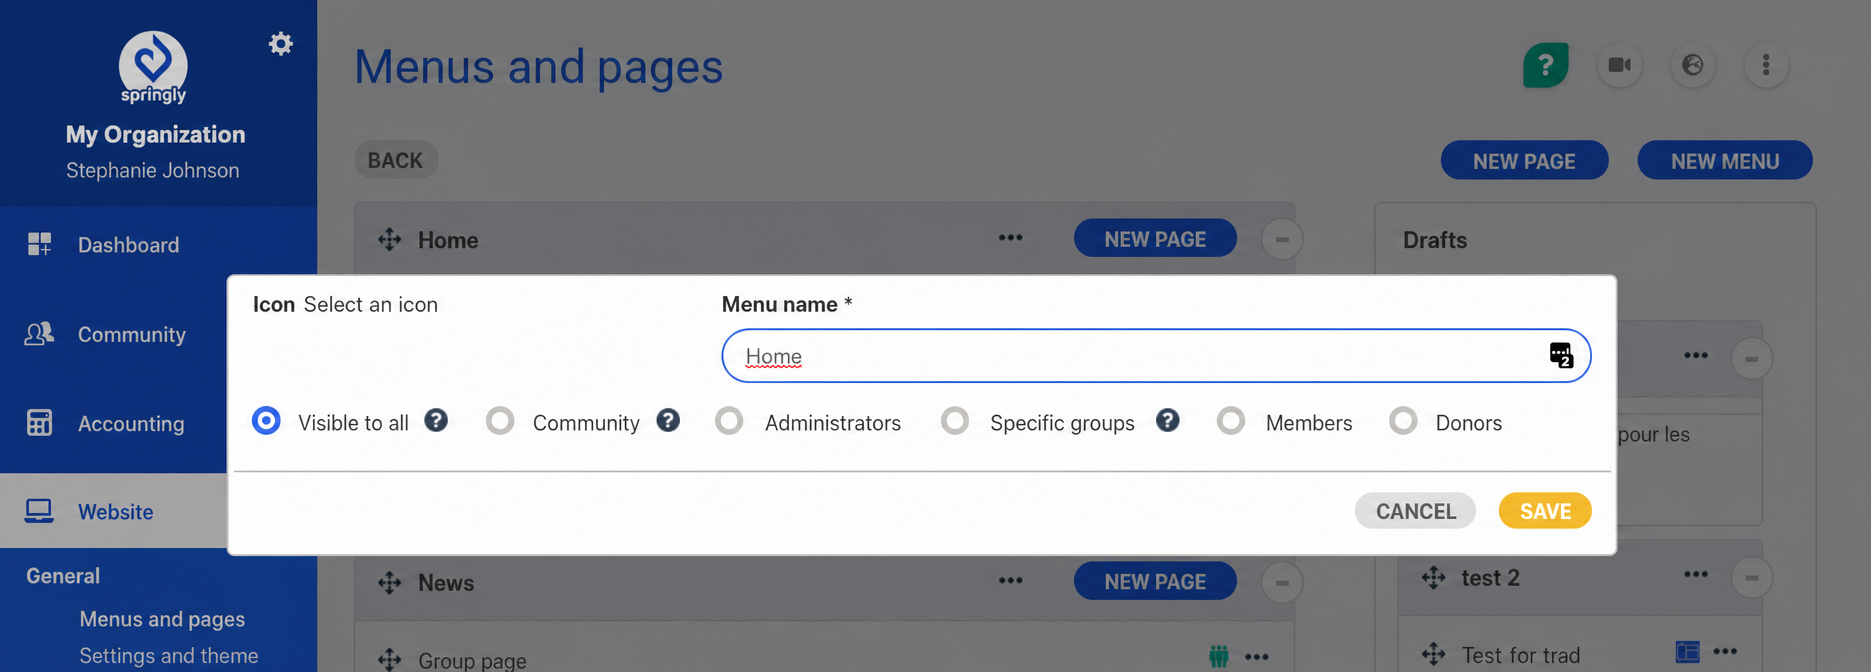Click the Springly logo
1871x672 pixels.
(x=153, y=67)
